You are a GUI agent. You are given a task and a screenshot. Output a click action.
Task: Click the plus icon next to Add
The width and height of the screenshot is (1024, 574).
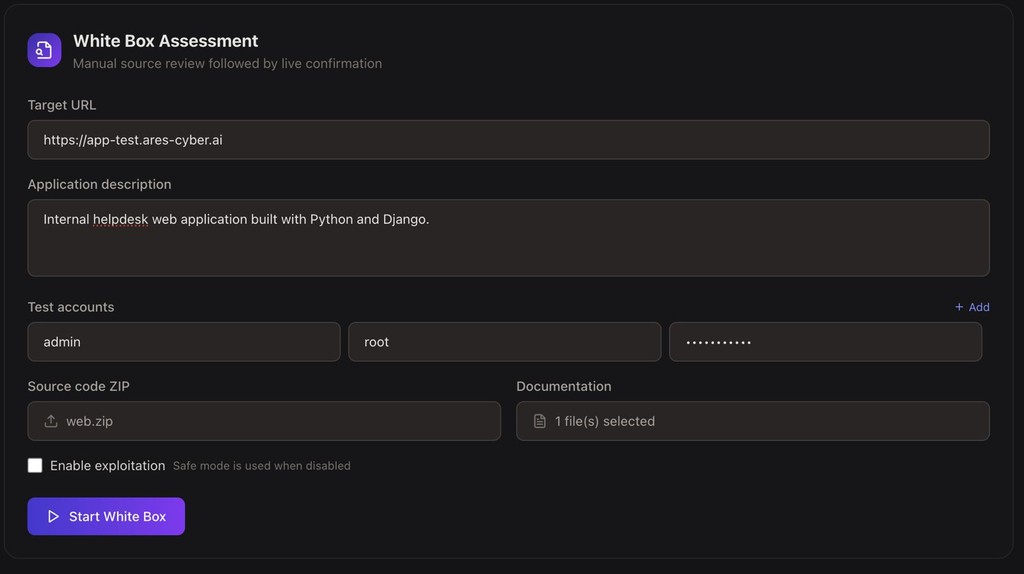959,307
